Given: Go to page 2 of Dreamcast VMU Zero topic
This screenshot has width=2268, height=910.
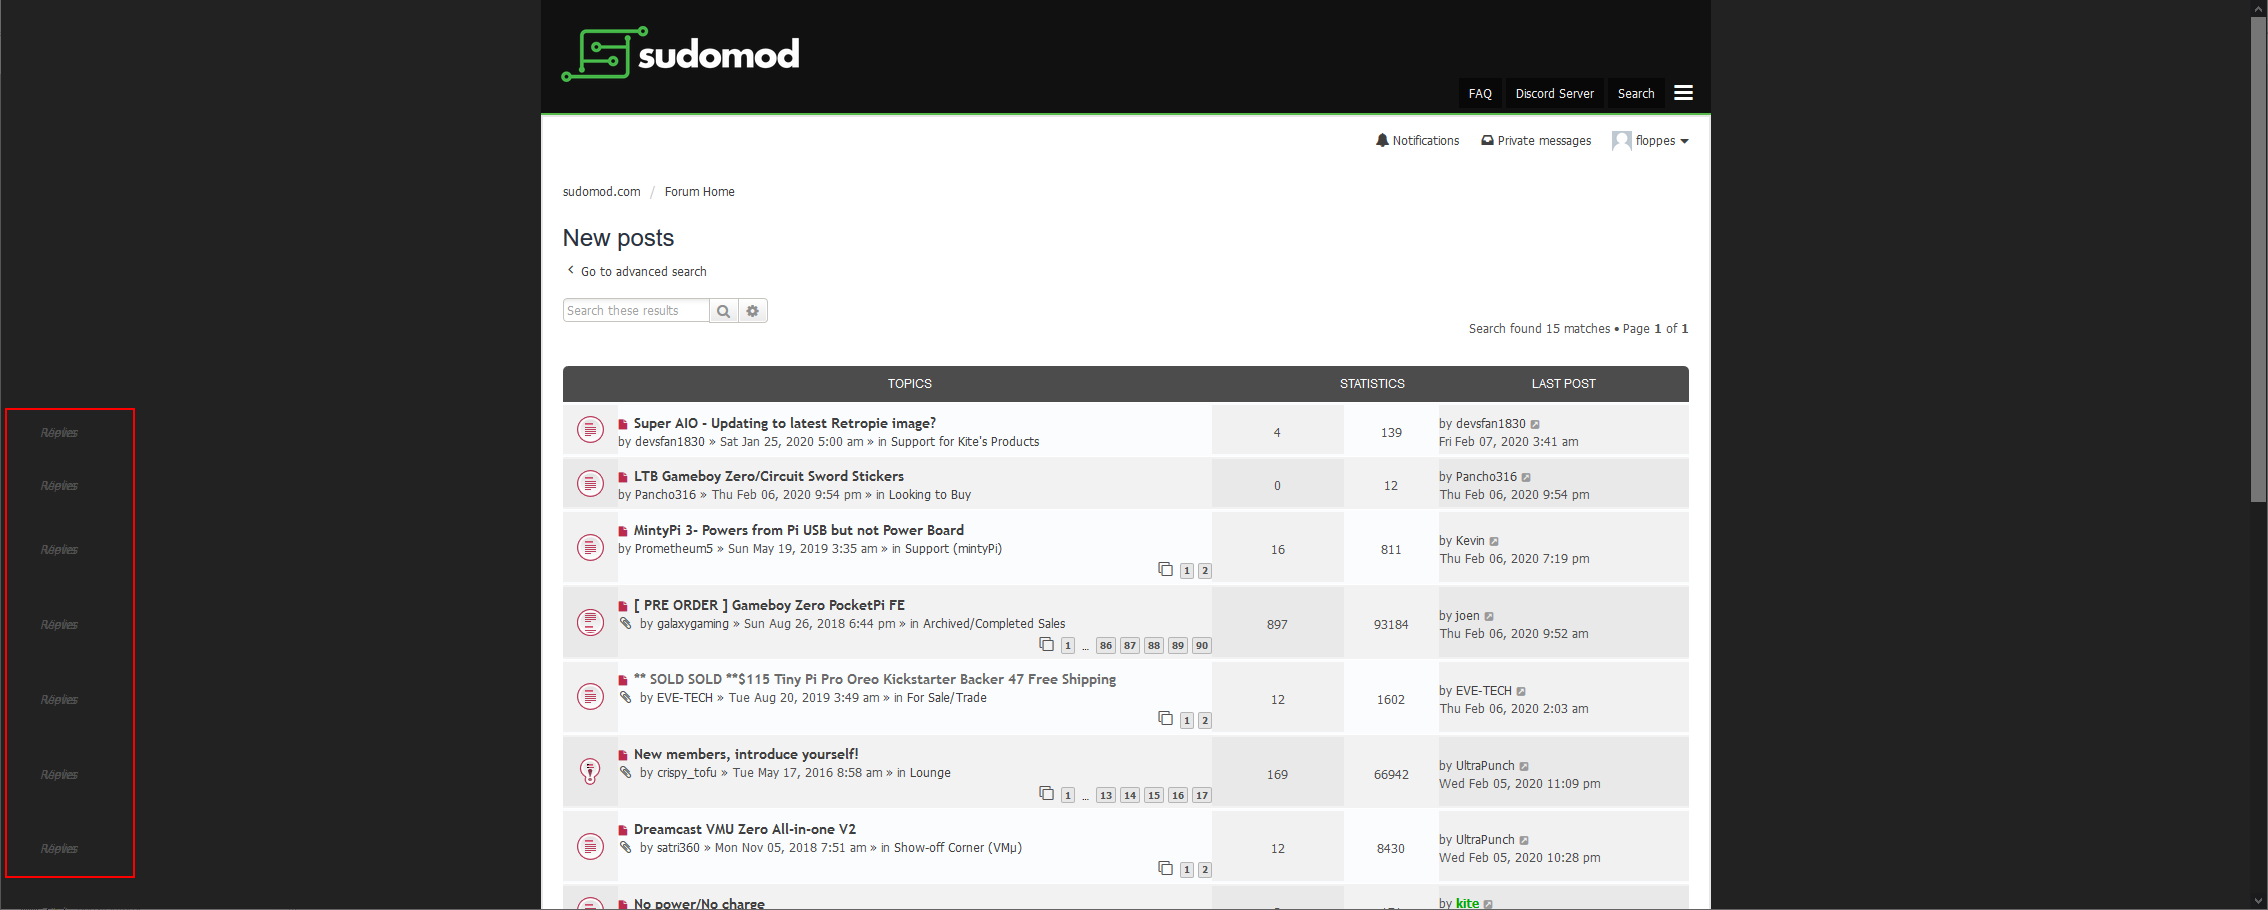Looking at the screenshot, I should (x=1205, y=870).
